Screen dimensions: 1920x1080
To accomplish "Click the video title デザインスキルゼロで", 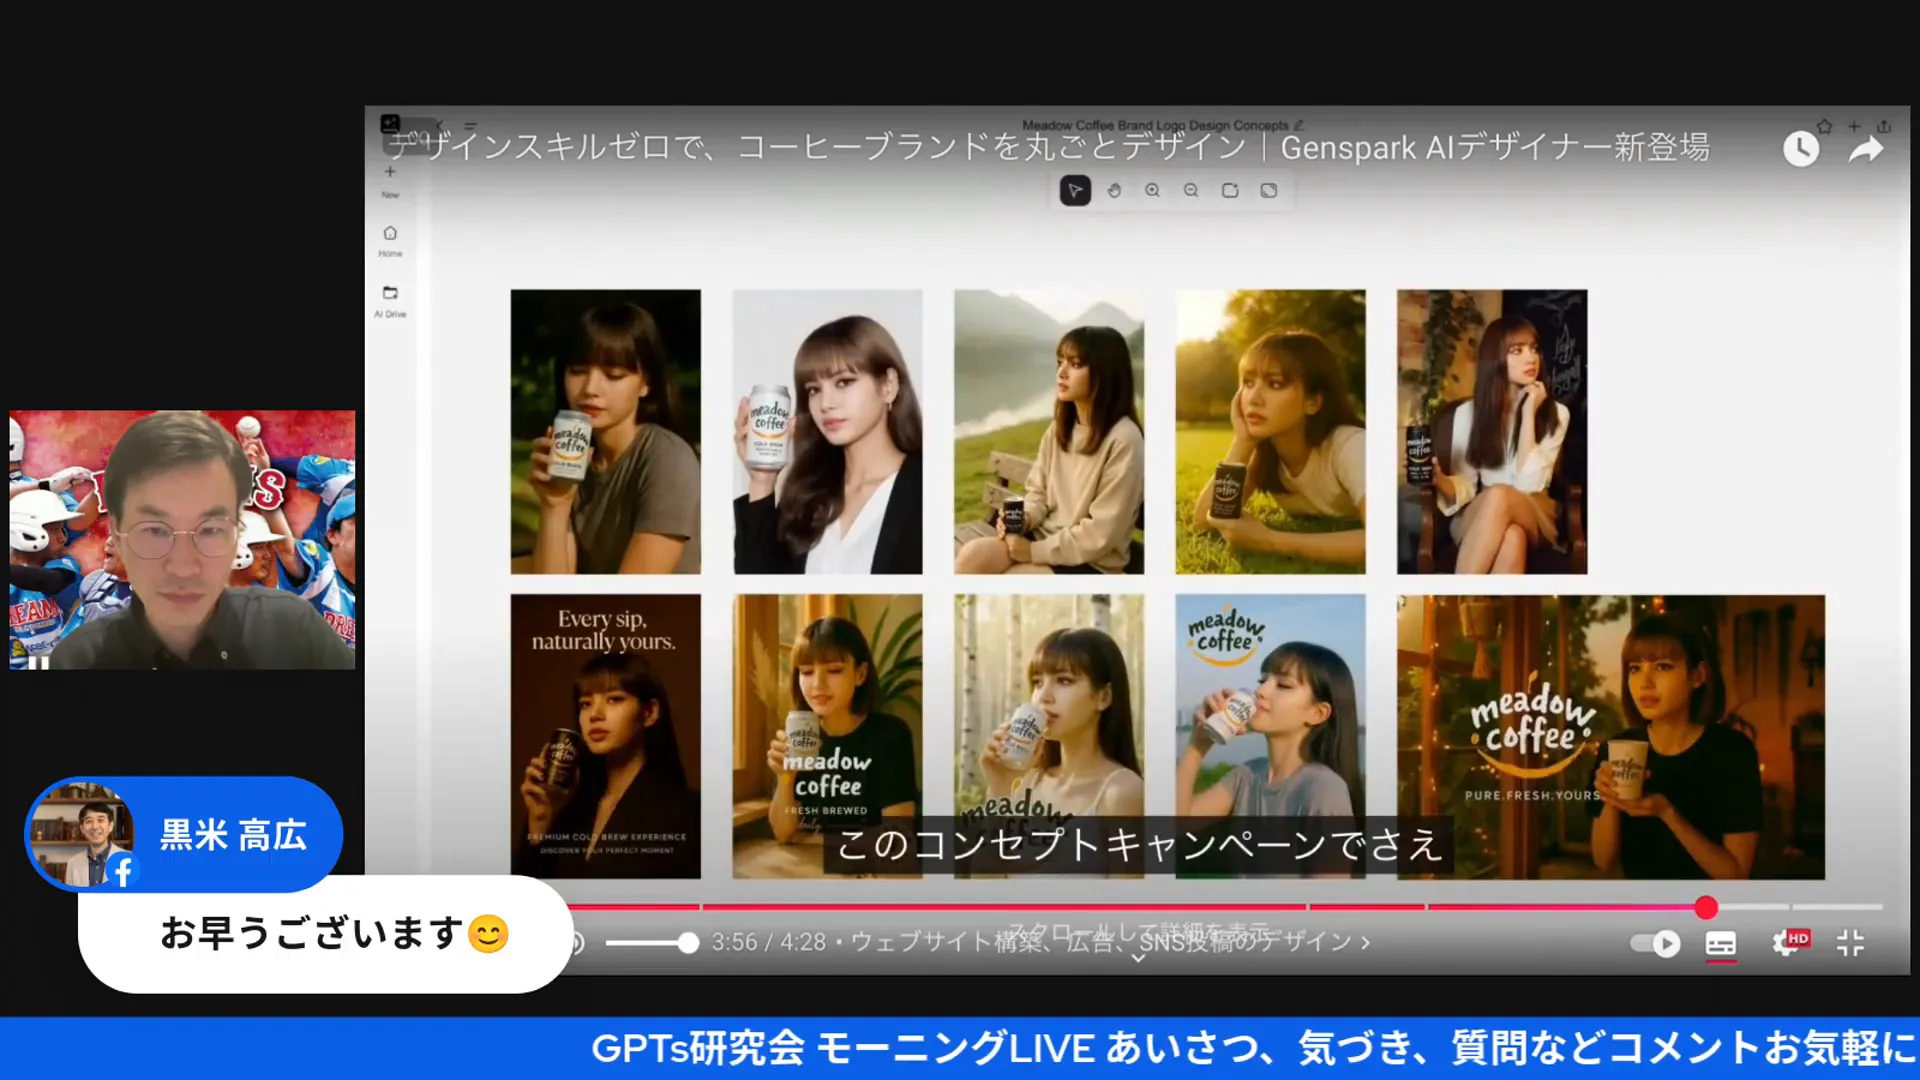I will coord(1048,148).
